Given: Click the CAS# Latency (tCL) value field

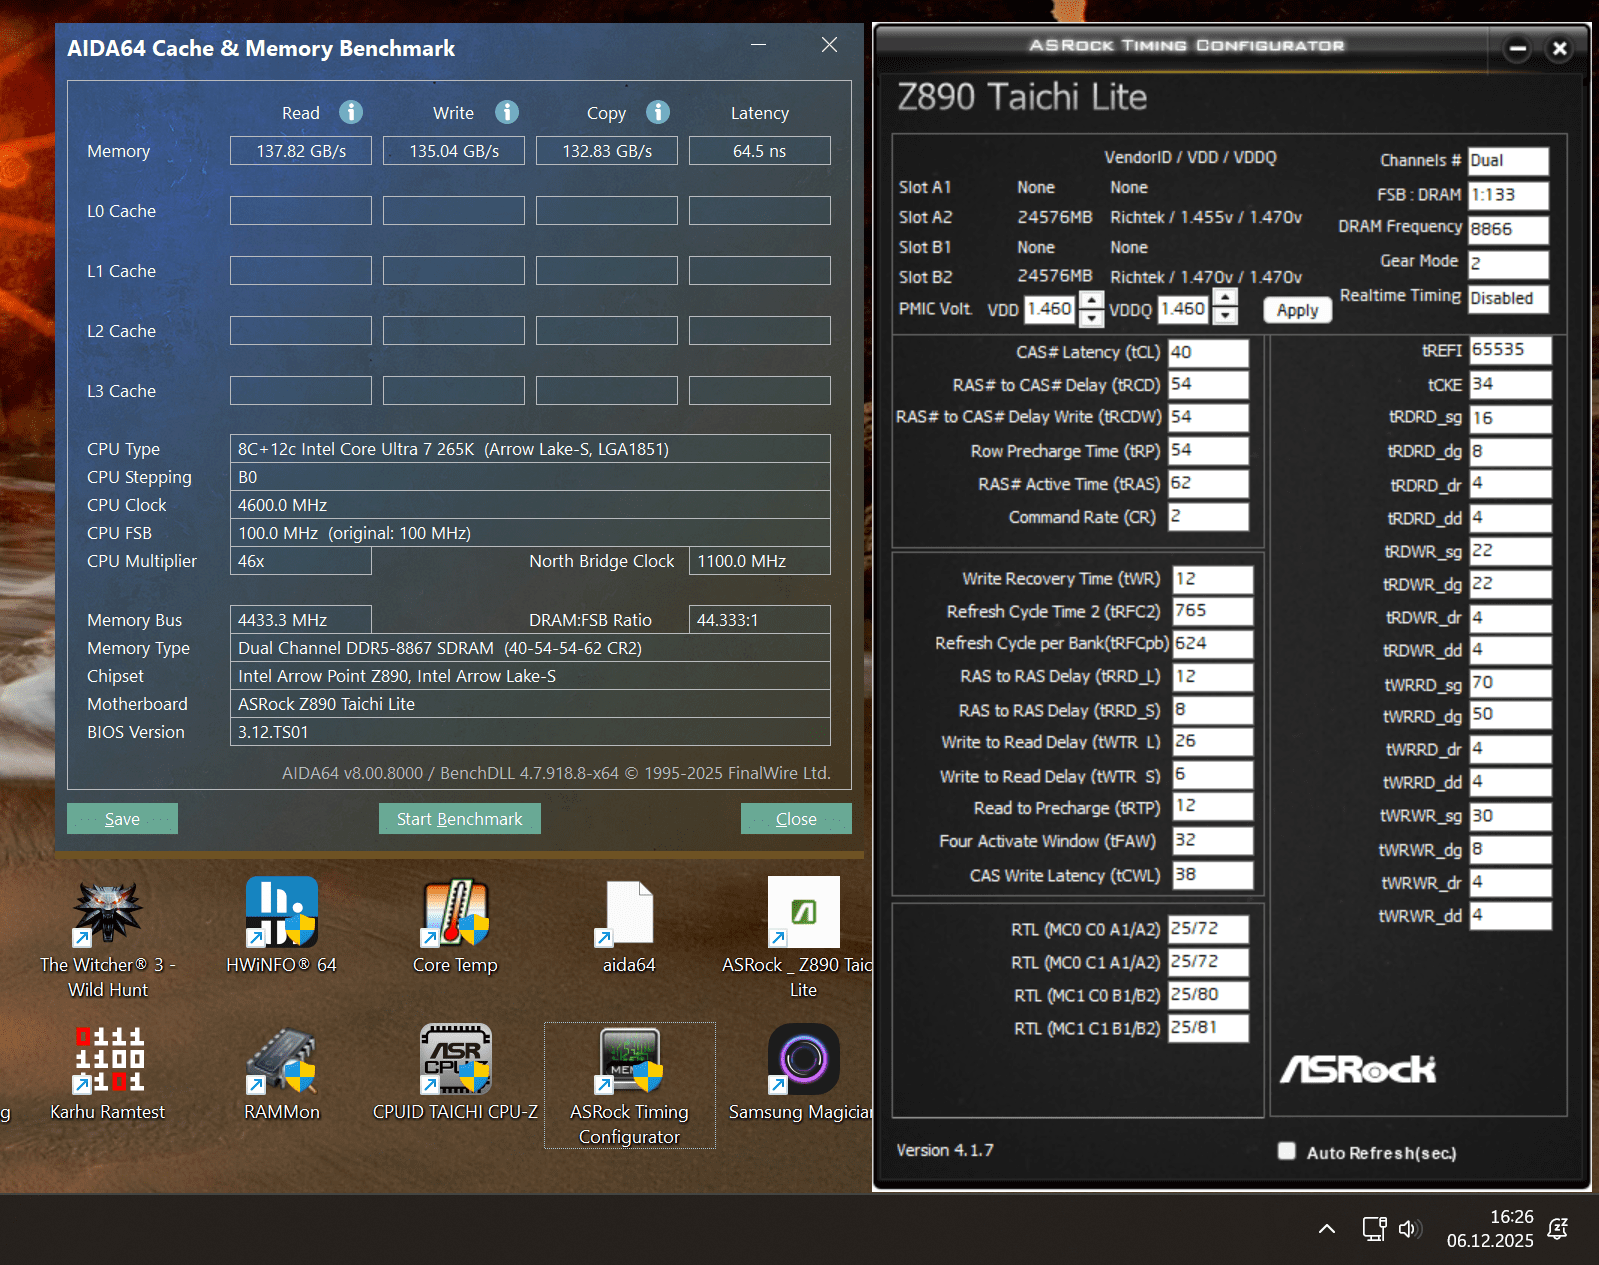Looking at the screenshot, I should (x=1208, y=352).
